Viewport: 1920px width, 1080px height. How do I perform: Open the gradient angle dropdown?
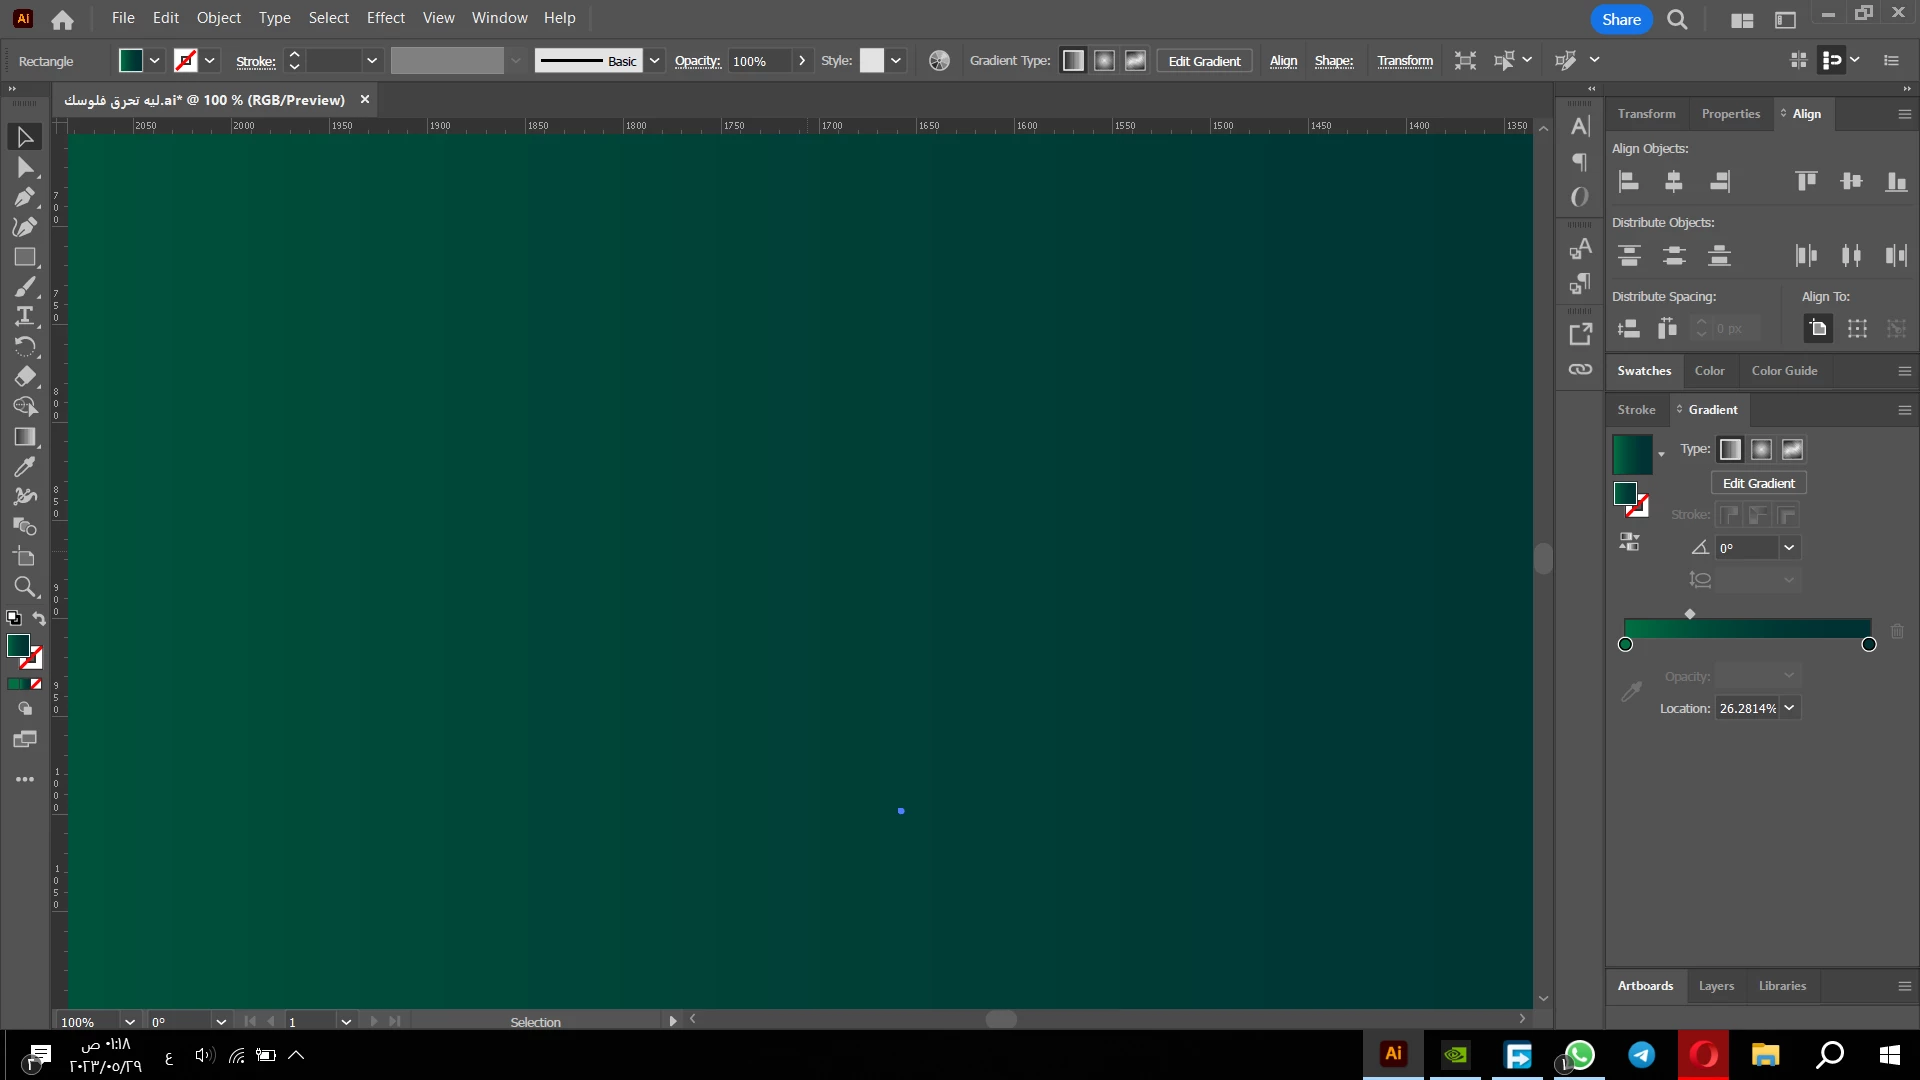coord(1789,547)
